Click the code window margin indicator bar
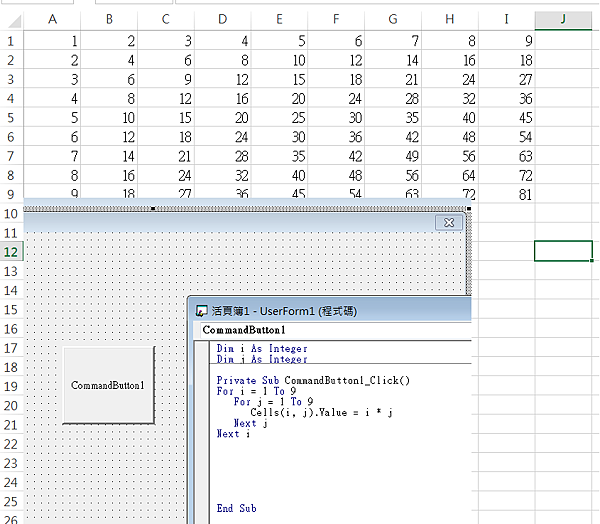Viewport: 600px width, 524px height. coord(203,430)
